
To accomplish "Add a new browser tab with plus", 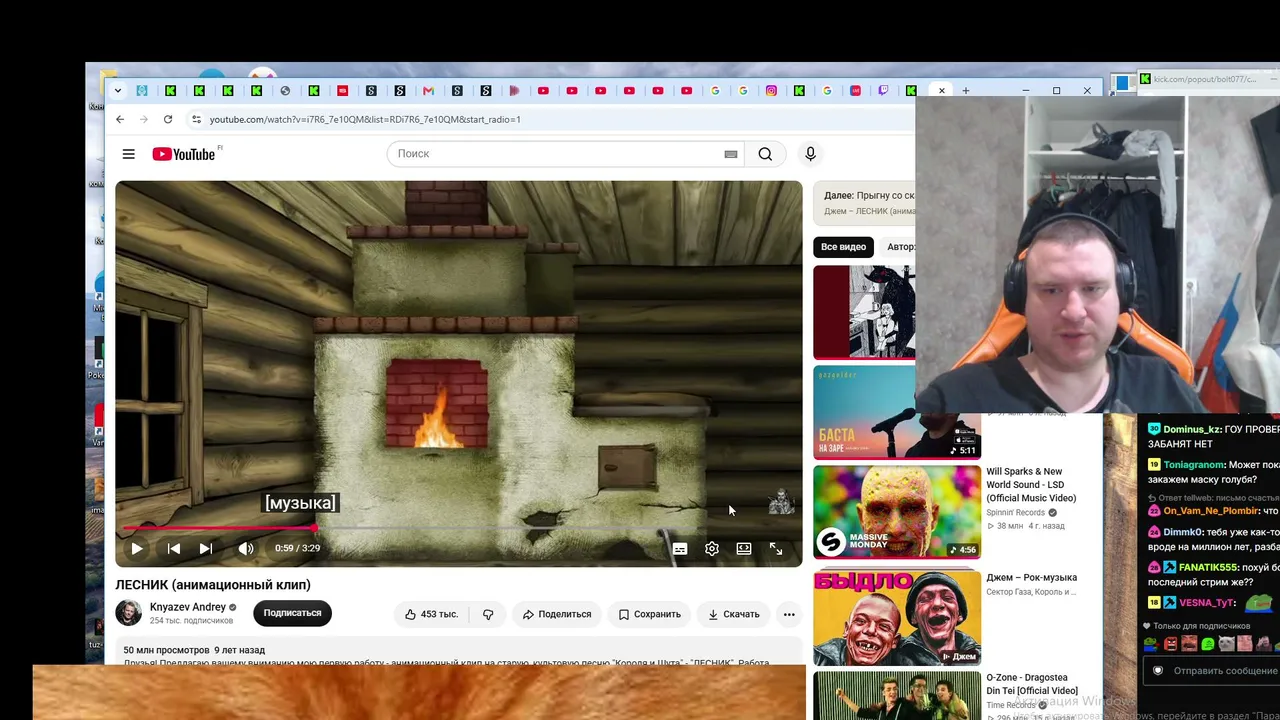I will click(x=966, y=91).
